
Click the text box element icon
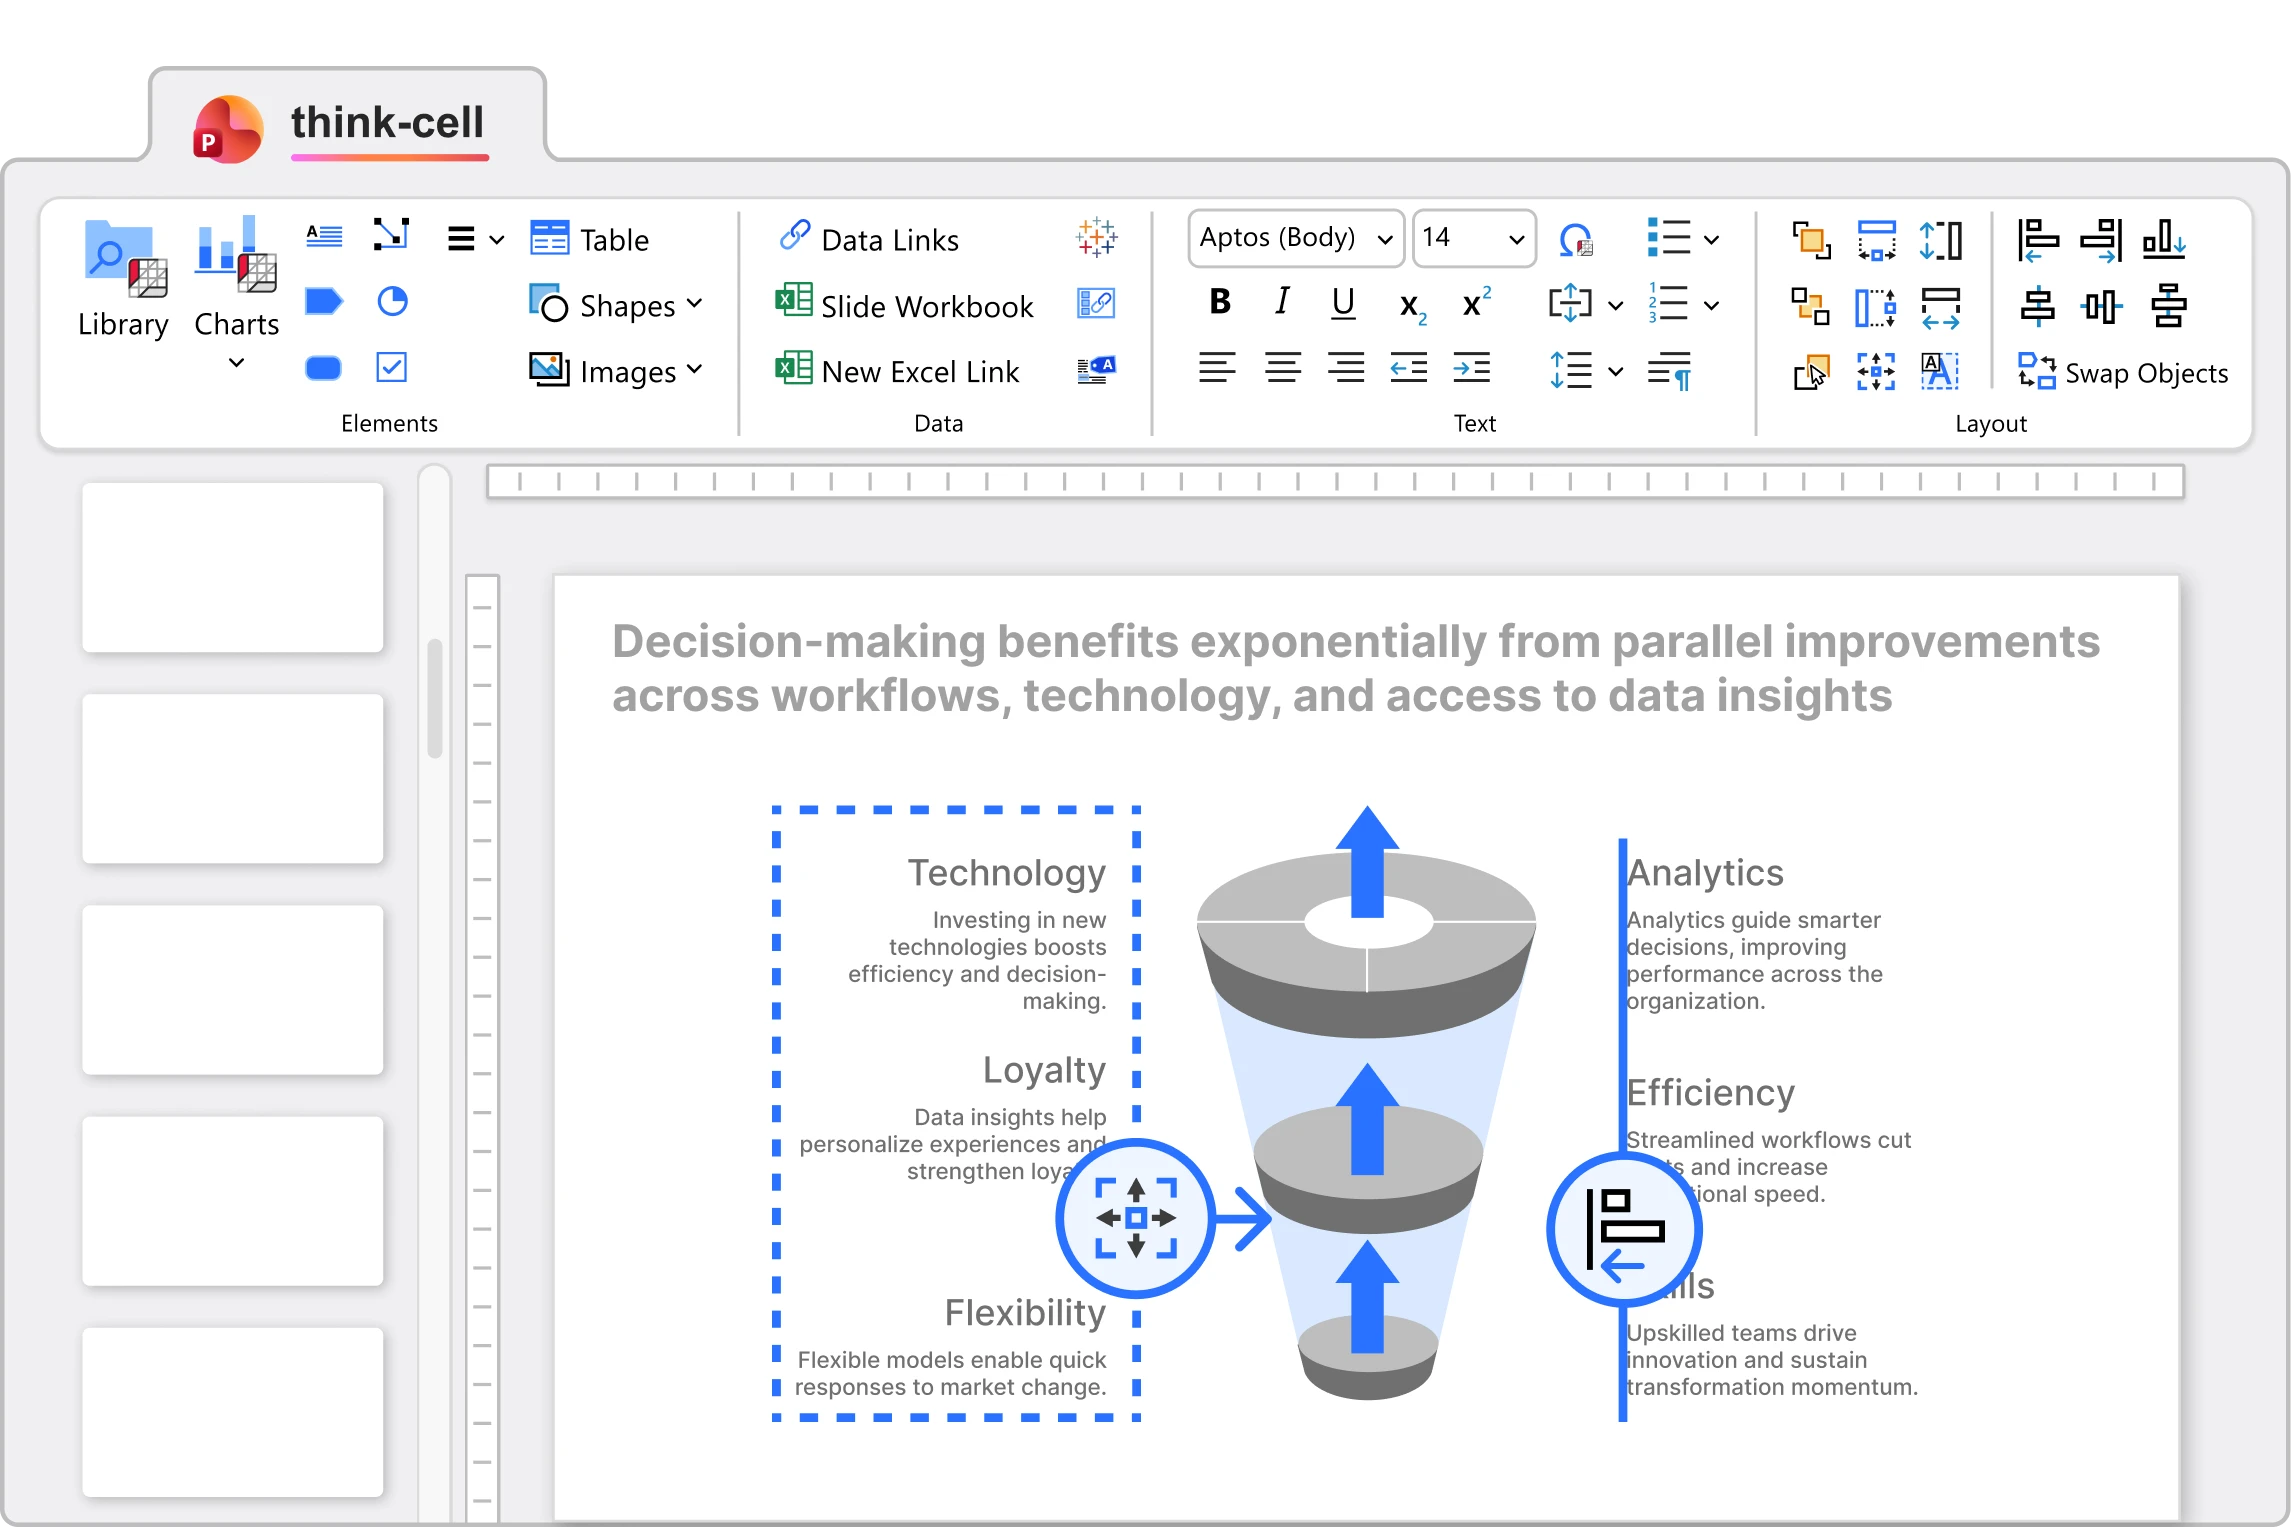[323, 237]
